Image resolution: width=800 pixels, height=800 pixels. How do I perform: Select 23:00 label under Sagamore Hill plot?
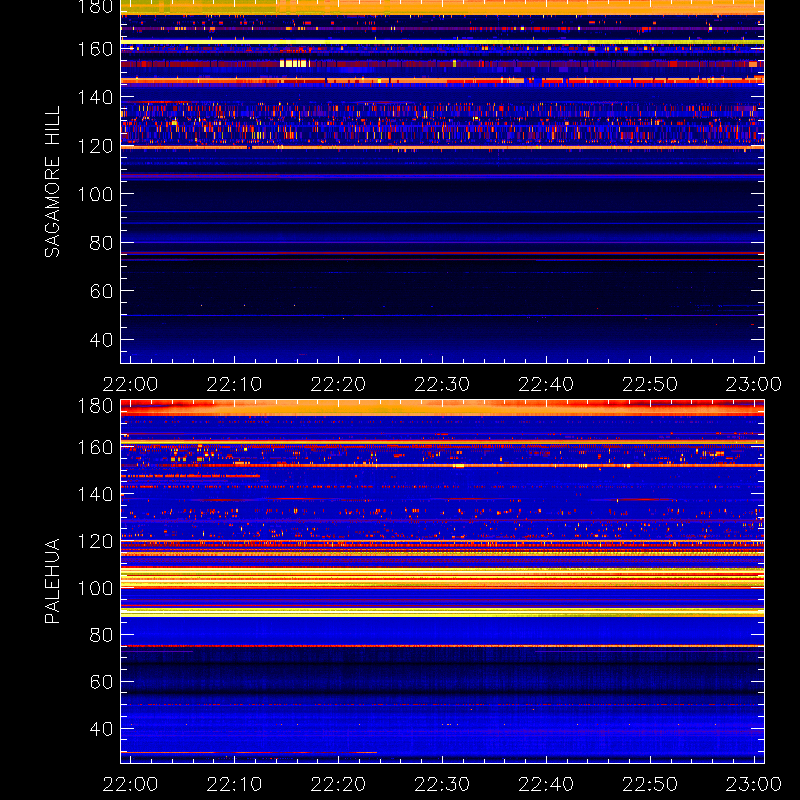click(754, 384)
